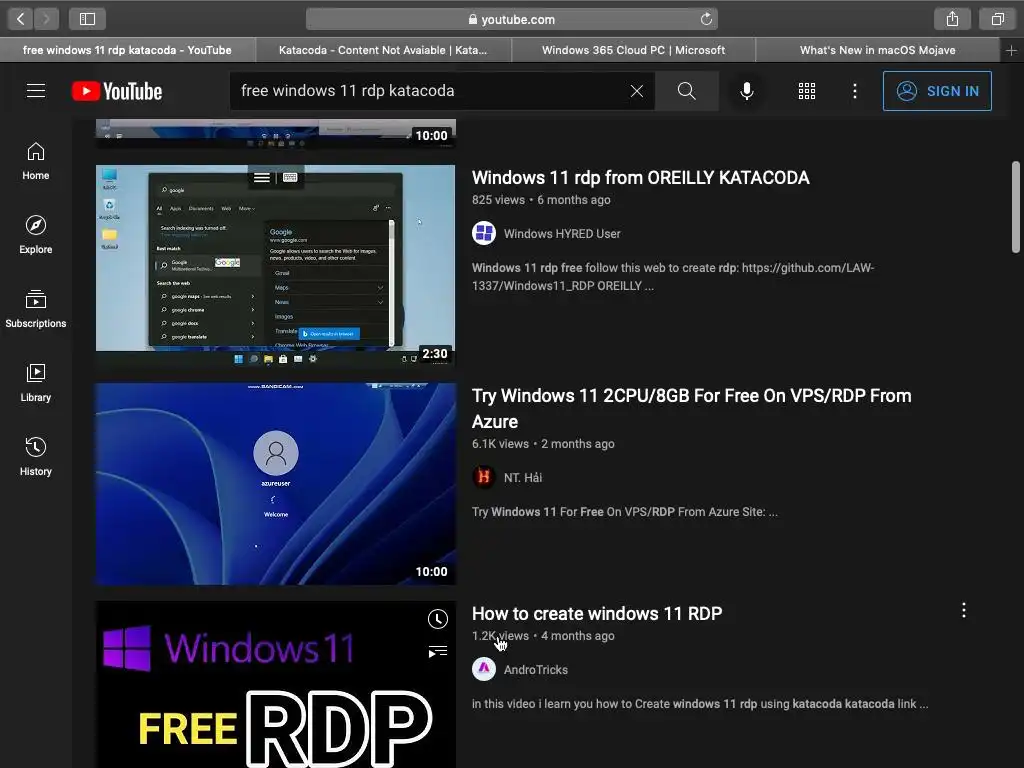Open Windows HYRED User channel name
This screenshot has width=1024, height=768.
click(x=562, y=234)
